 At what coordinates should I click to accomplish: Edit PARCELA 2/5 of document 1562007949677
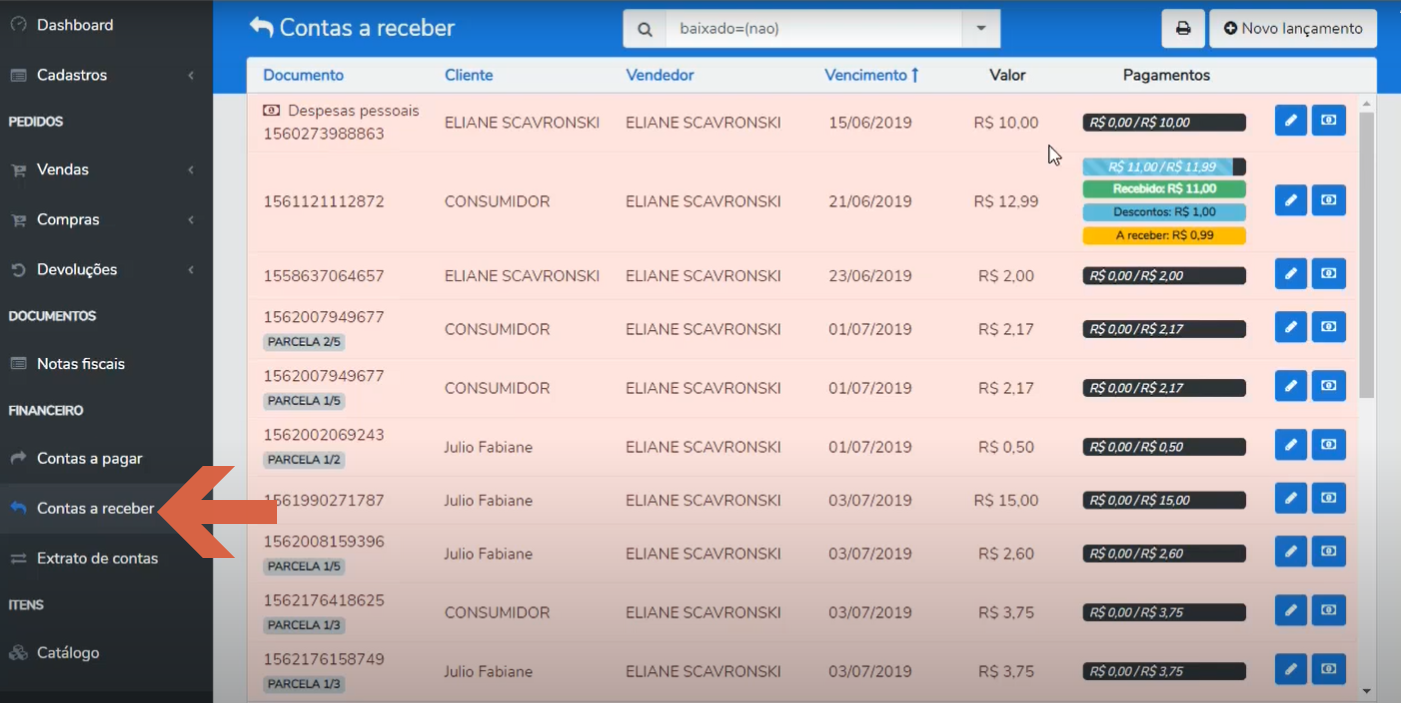coord(1291,327)
